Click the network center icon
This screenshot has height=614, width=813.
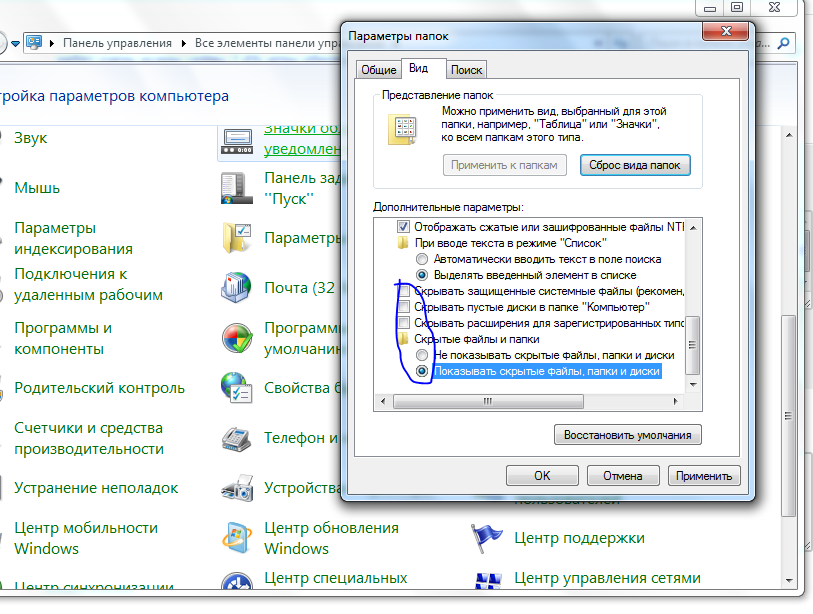[x=488, y=581]
